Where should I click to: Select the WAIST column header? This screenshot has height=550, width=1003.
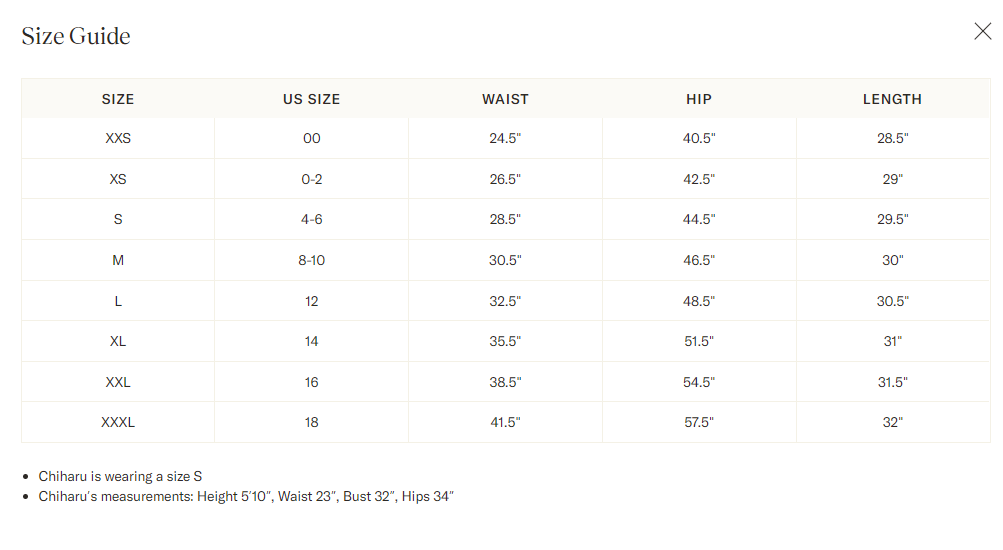pos(505,99)
